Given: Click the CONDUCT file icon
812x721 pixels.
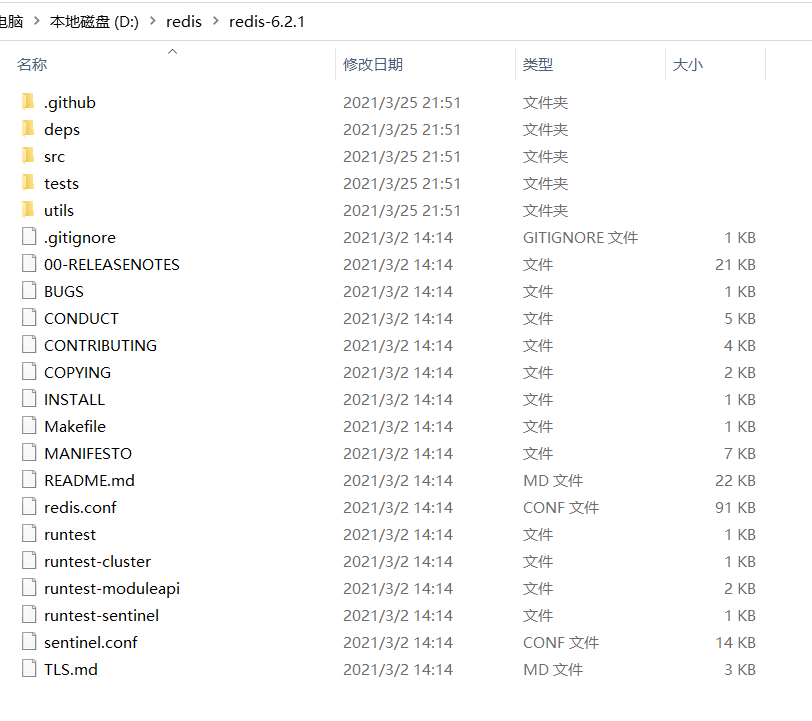Looking at the screenshot, I should click(x=29, y=317).
